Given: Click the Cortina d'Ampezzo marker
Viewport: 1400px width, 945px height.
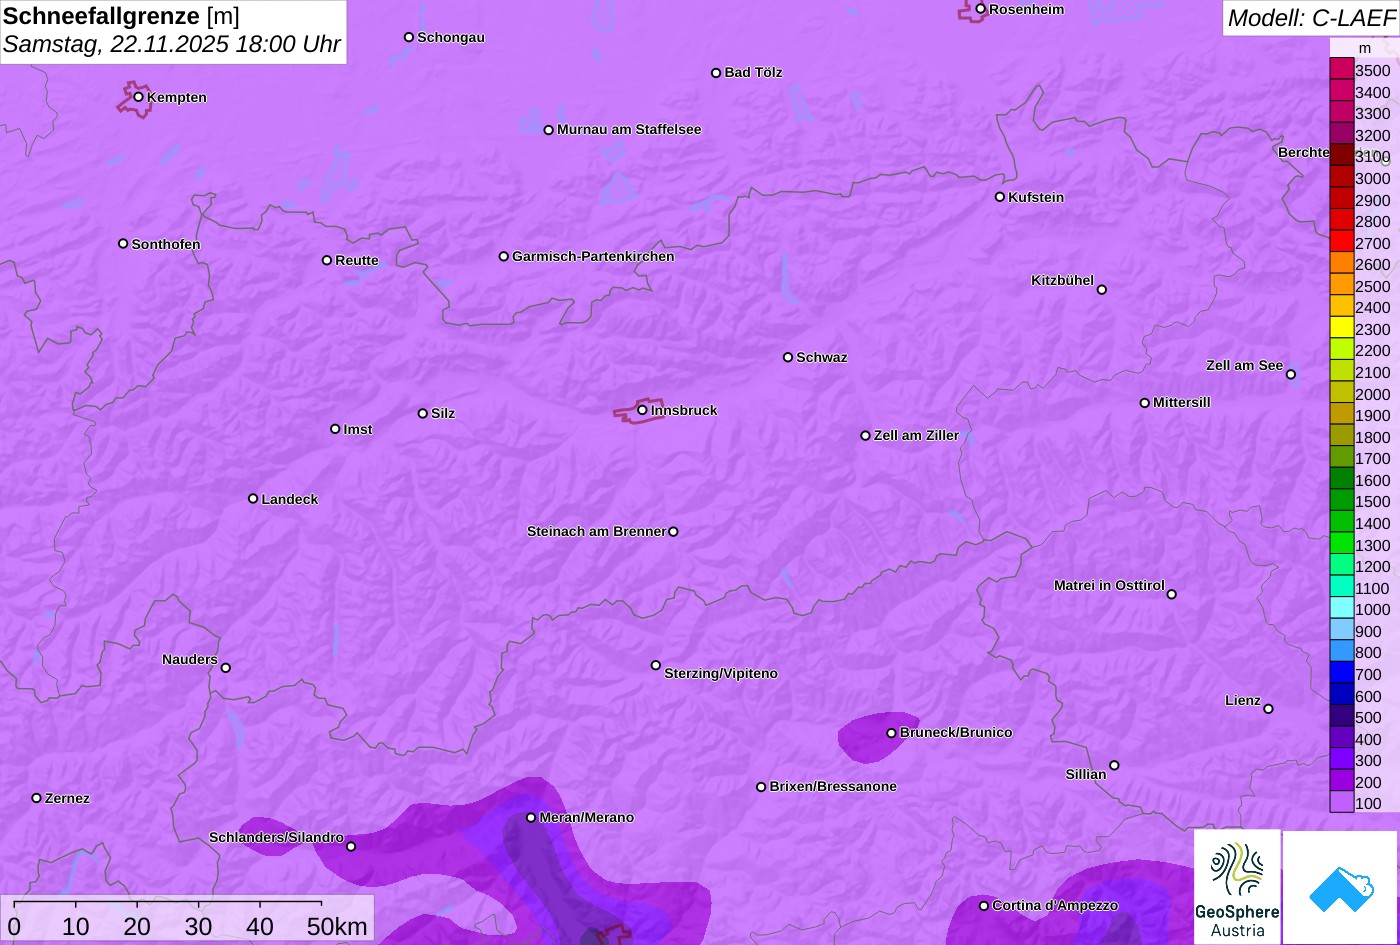Looking at the screenshot, I should pyautogui.click(x=984, y=906).
